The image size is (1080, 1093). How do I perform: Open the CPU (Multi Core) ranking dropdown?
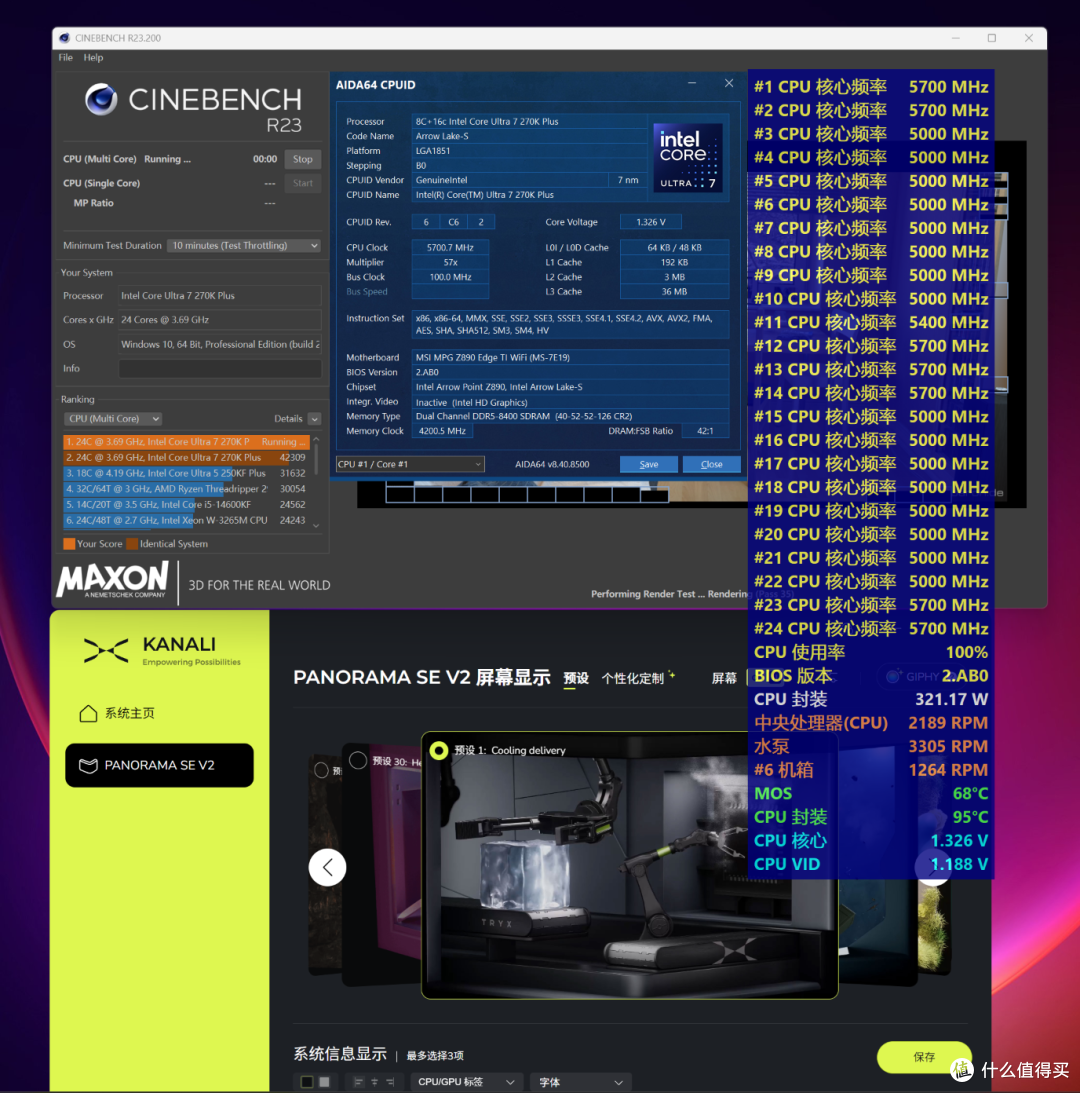coord(113,418)
